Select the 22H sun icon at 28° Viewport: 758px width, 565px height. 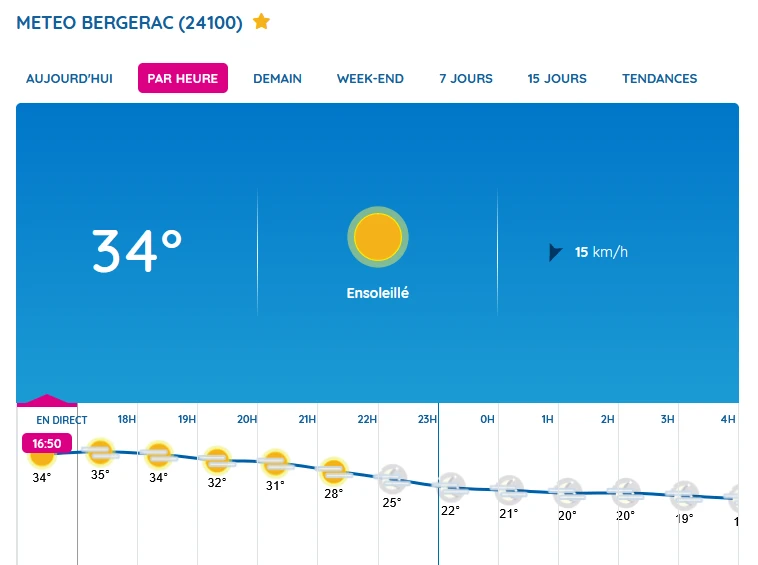(x=334, y=471)
